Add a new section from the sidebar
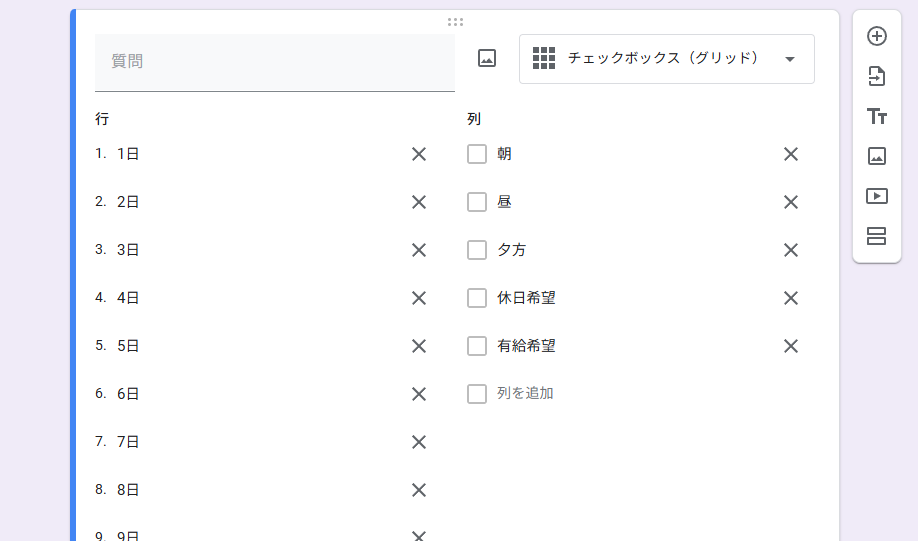 coord(877,236)
